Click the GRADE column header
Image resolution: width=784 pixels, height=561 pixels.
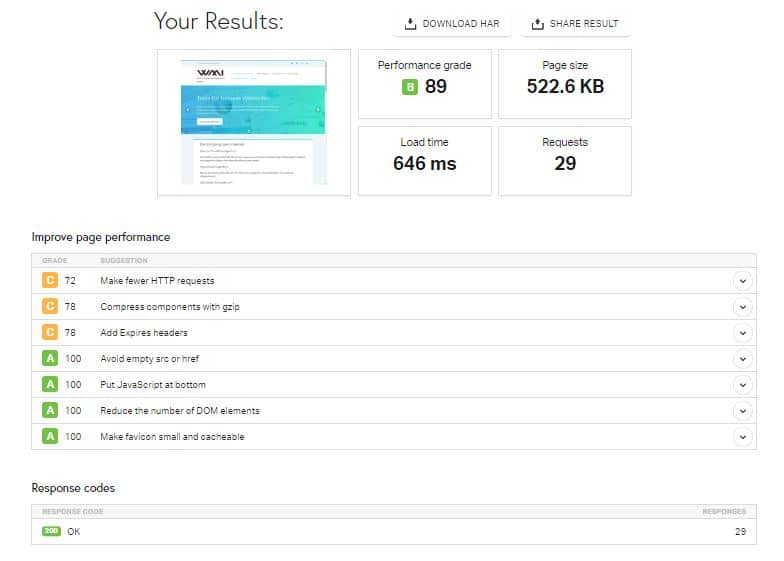[54, 260]
